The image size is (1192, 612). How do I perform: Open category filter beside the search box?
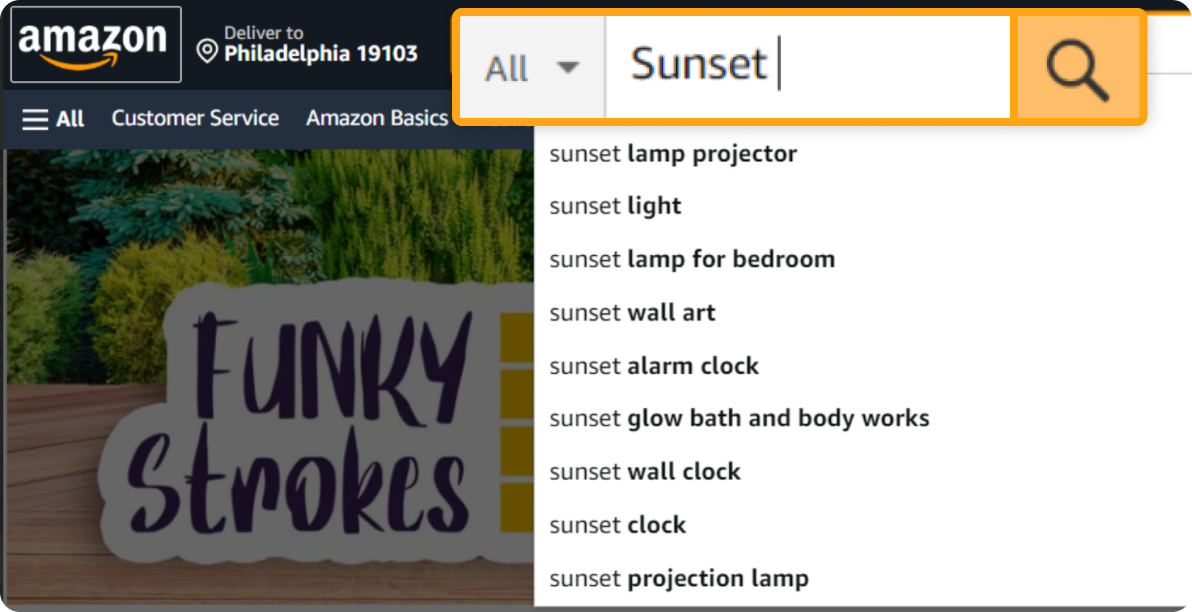(531, 66)
